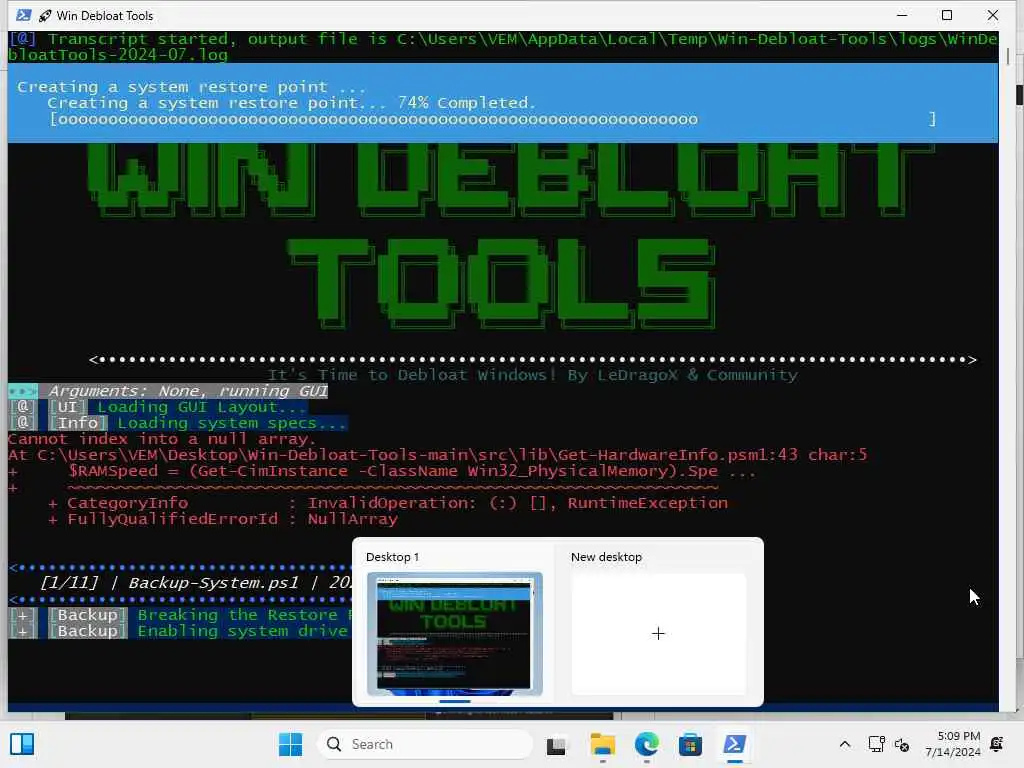Click the "74% Completed" status text

click(x=466, y=103)
